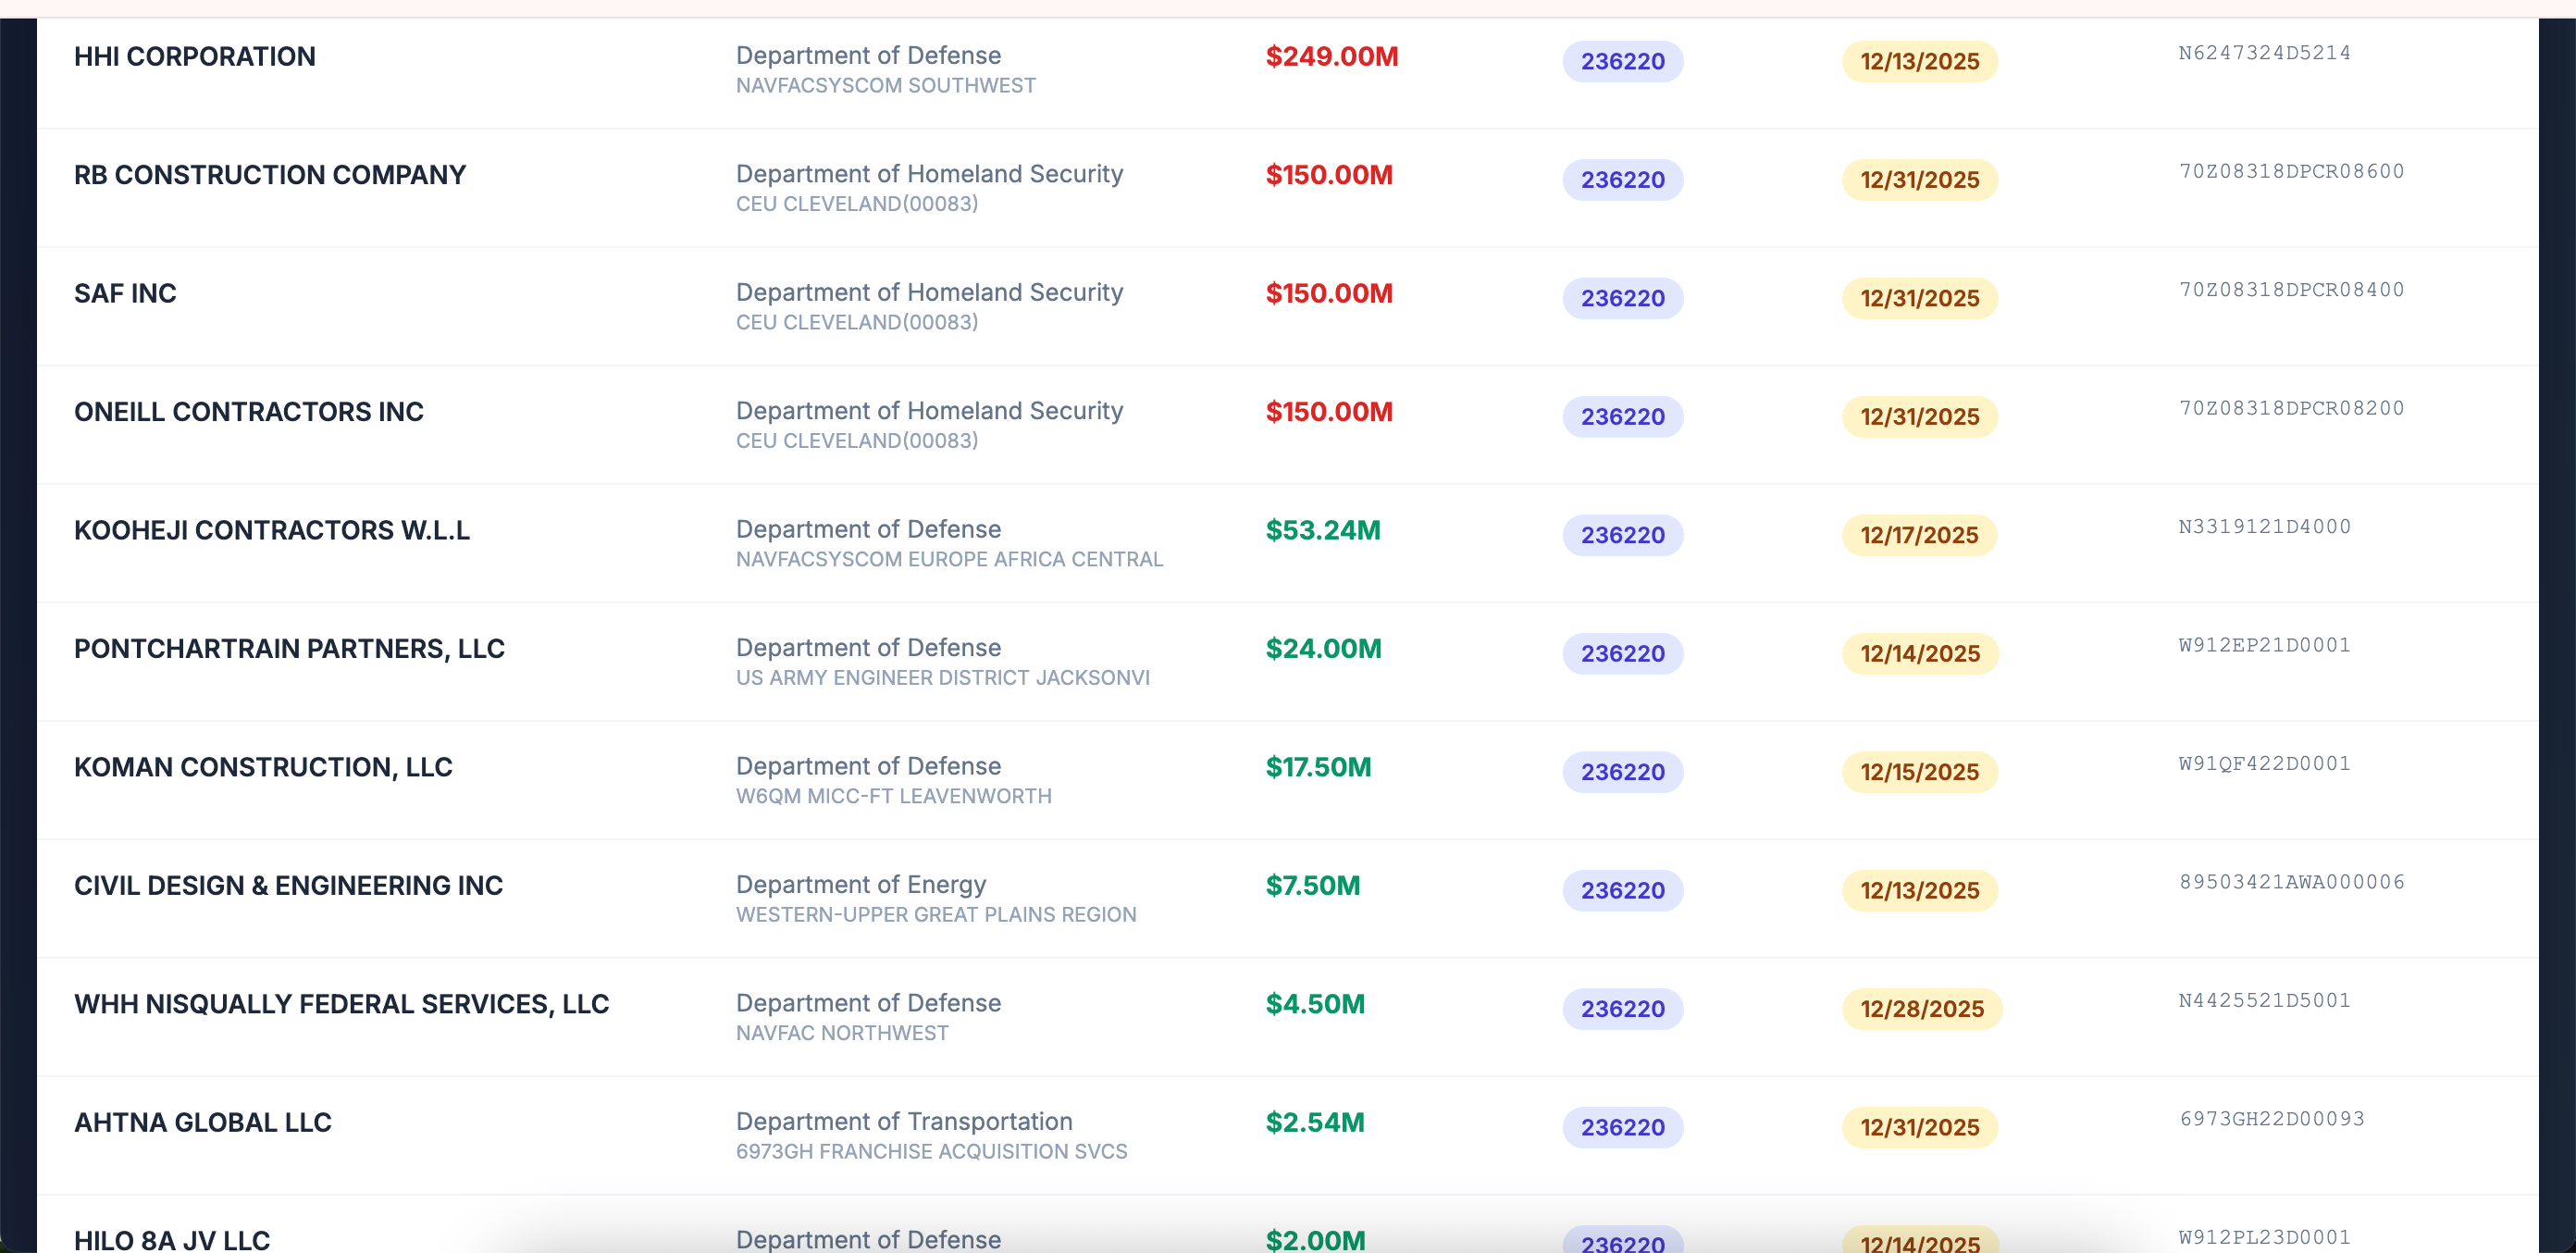2576x1253 pixels.
Task: Click 12/28/2025 expiration date badge
Action: point(1921,1009)
